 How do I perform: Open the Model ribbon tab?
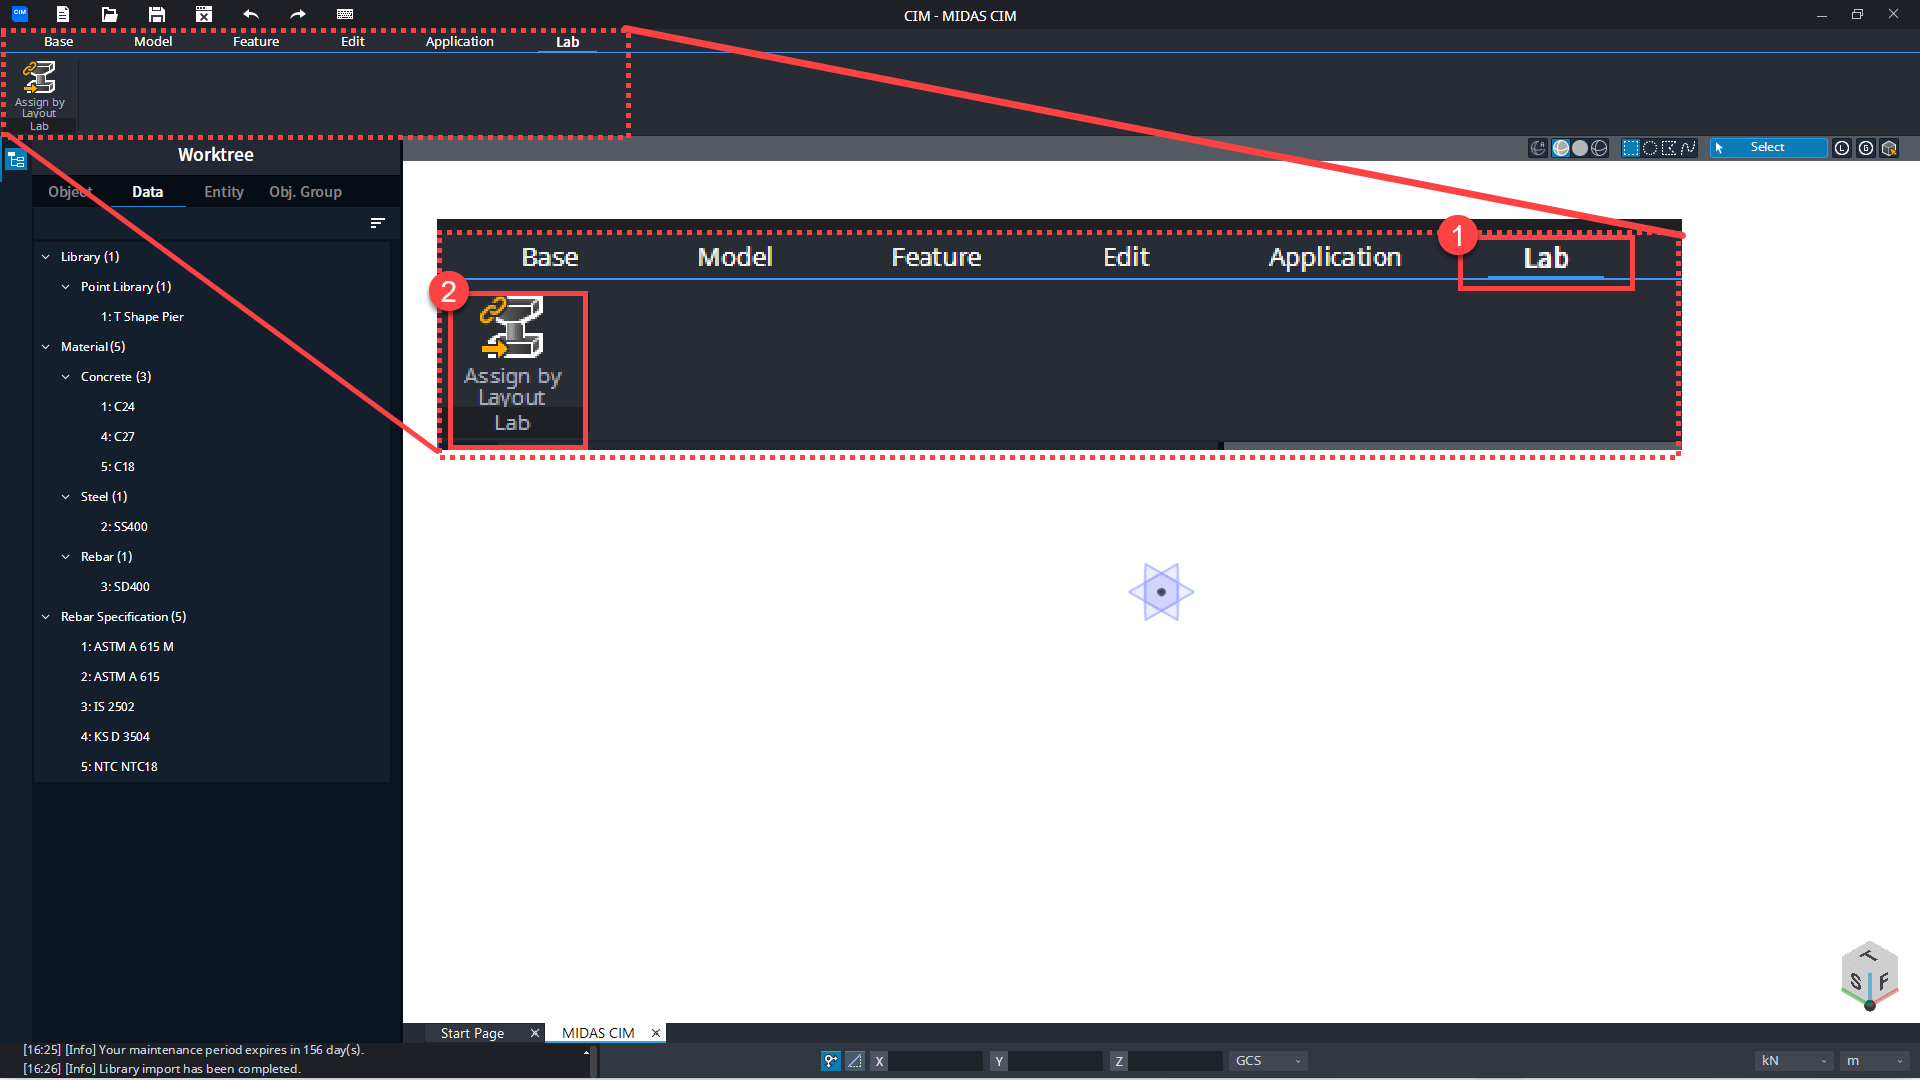click(x=153, y=42)
